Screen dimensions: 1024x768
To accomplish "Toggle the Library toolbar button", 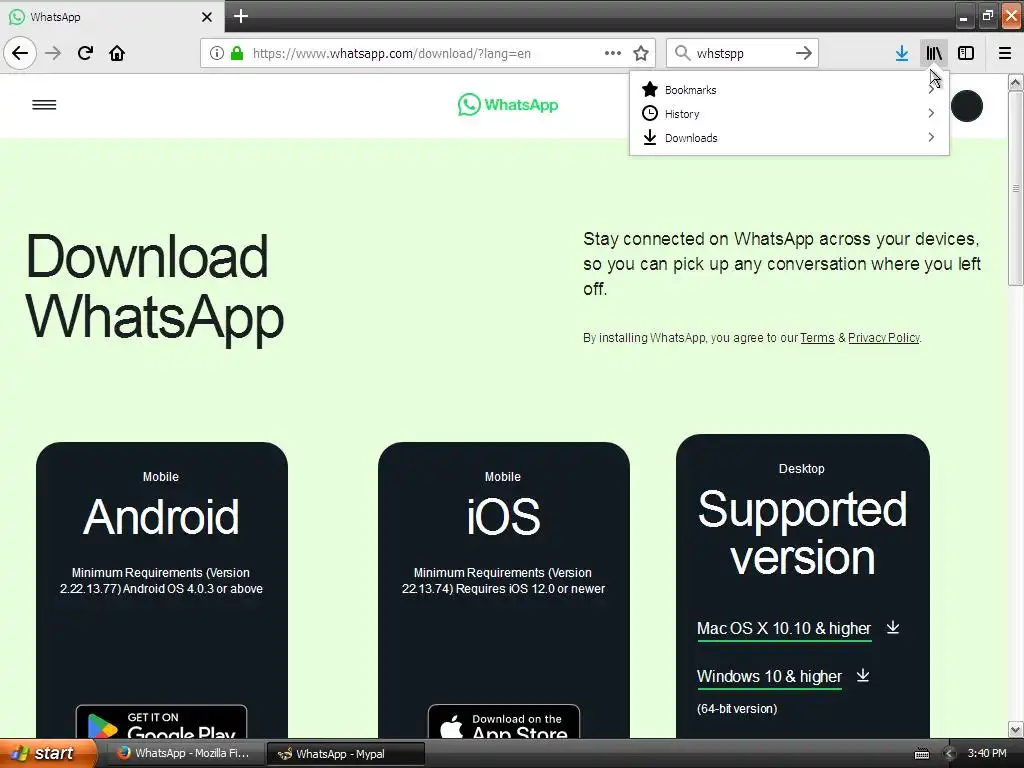I will pyautogui.click(x=934, y=53).
